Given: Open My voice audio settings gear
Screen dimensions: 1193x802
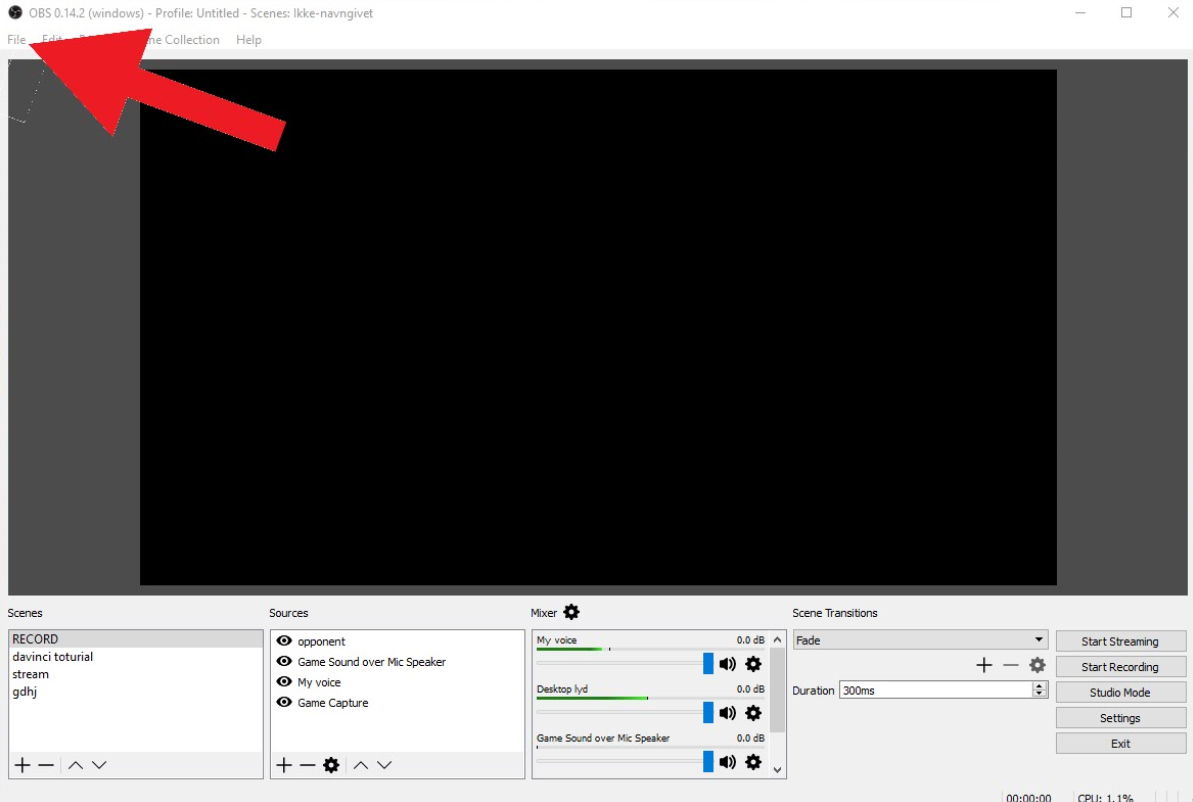Looking at the screenshot, I should point(753,664).
